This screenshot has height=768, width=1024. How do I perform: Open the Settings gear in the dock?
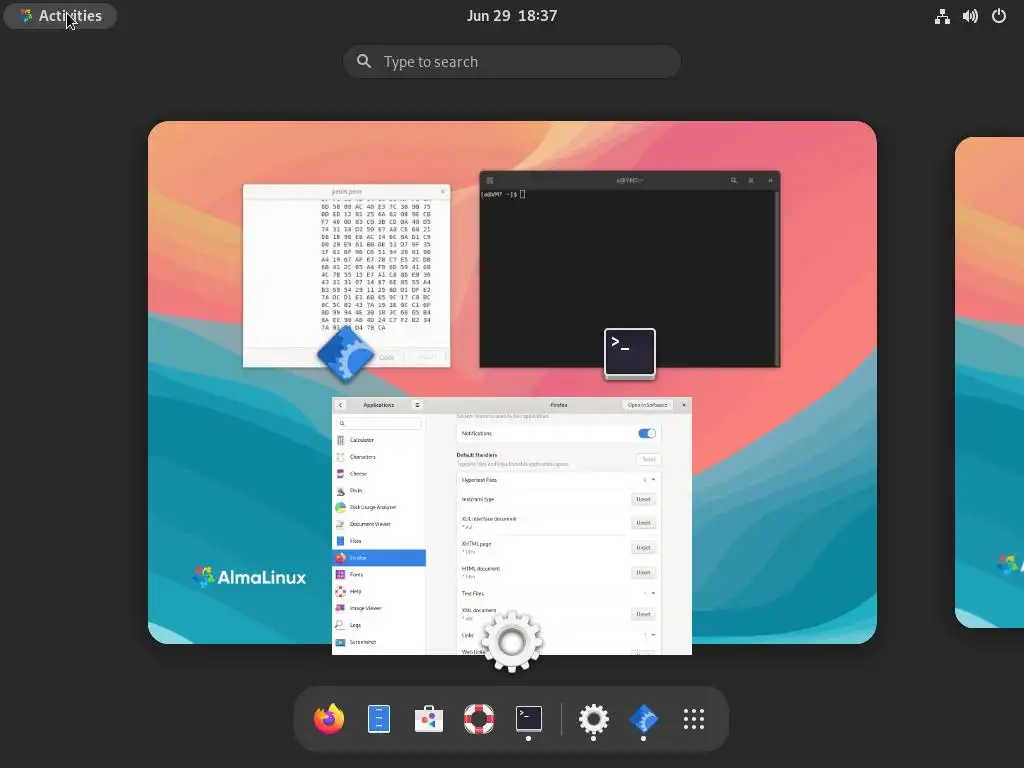(x=594, y=719)
